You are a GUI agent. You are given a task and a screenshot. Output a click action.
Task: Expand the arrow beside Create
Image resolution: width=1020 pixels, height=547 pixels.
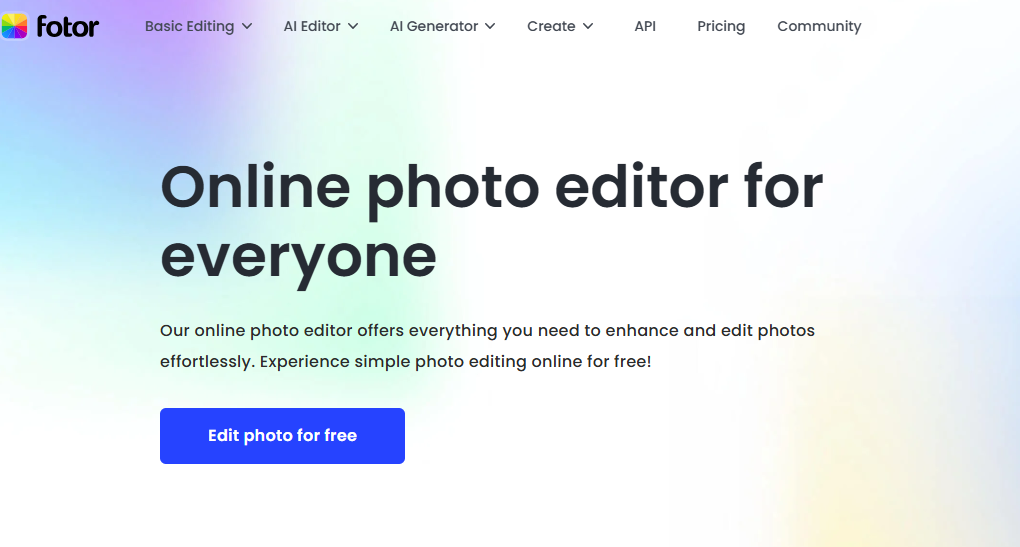point(588,27)
